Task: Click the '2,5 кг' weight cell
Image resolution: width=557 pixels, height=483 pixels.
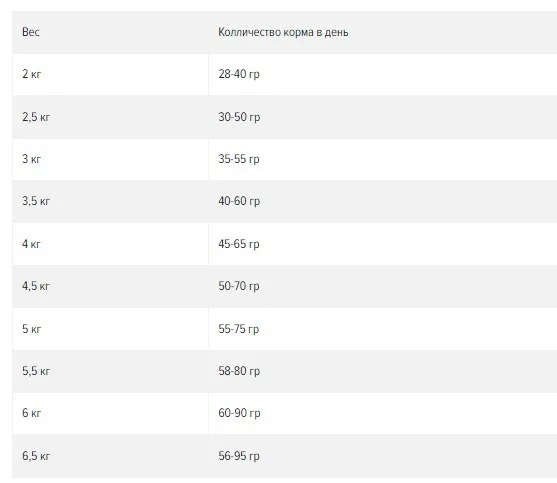Action: click(36, 117)
